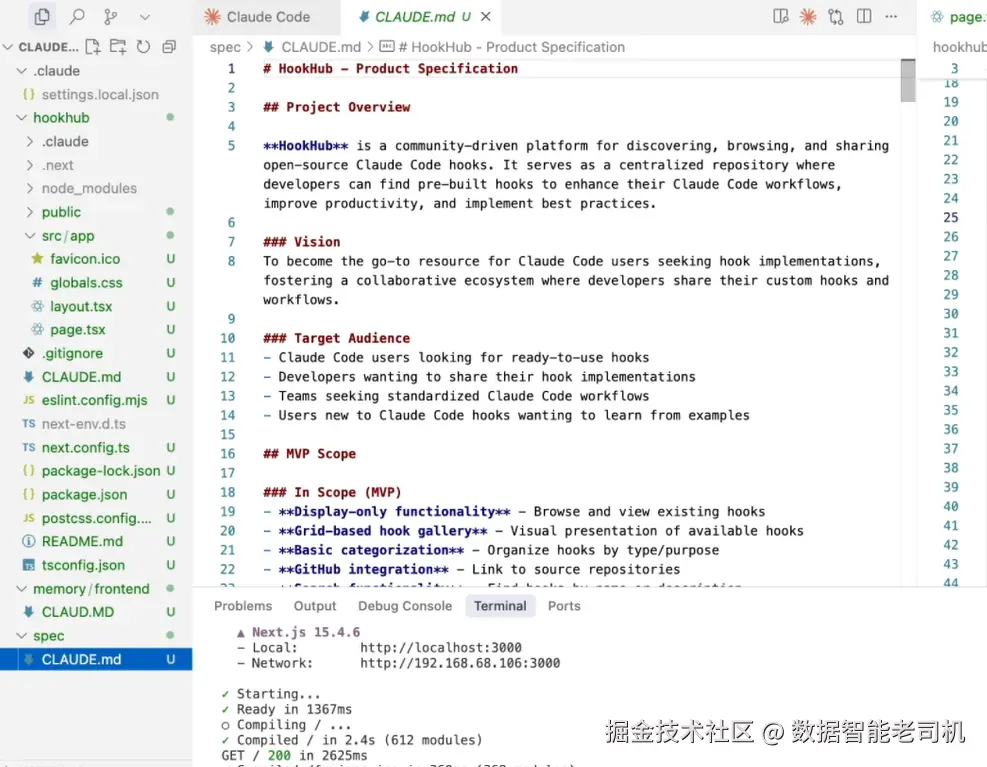
Task: Open the Debug Console panel tab
Action: click(405, 606)
